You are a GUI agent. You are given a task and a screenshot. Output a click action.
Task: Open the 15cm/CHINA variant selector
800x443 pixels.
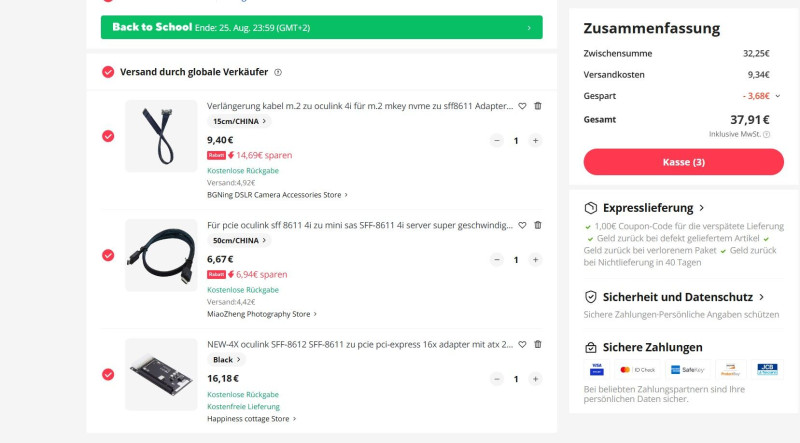pyautogui.click(x=238, y=121)
